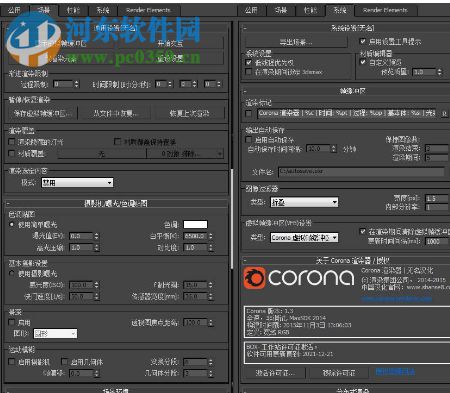Collapse 关于 Corona 渲染器 rollout
The height and width of the screenshot is (393, 450).
pos(345,261)
